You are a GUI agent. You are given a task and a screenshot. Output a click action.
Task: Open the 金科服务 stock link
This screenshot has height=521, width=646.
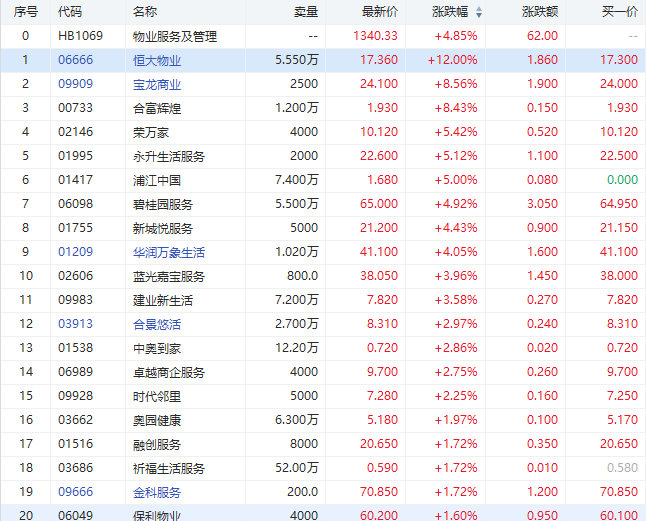click(x=157, y=493)
